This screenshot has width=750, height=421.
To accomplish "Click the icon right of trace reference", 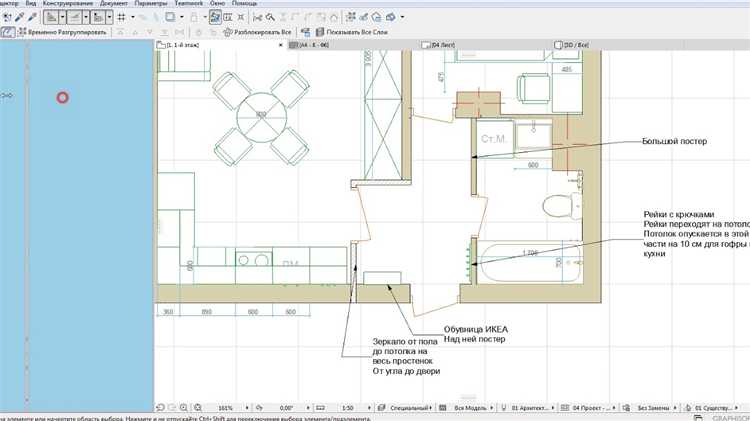I will pos(228,17).
